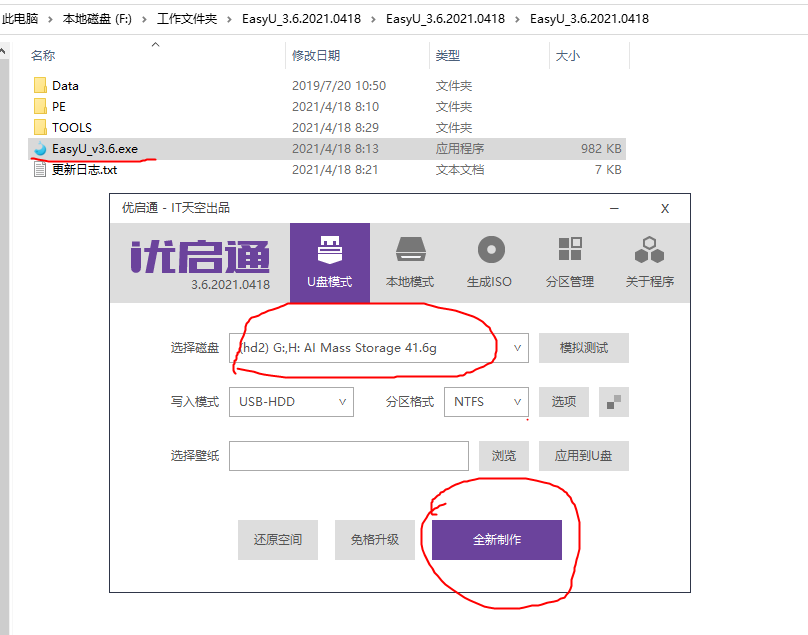
Task: Click 工作文件夹 in the breadcrumb
Action: (187, 19)
